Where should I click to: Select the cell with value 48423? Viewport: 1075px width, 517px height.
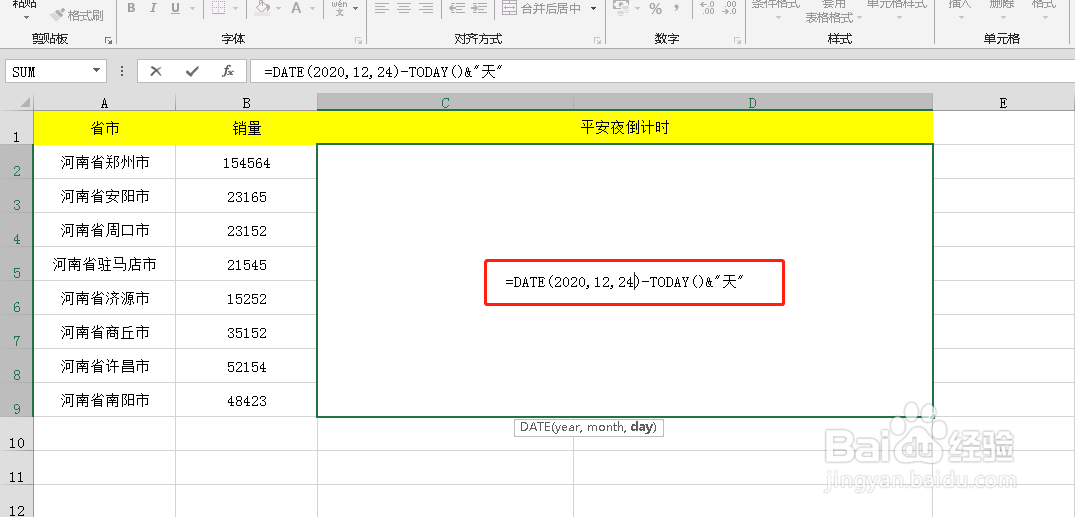(246, 400)
